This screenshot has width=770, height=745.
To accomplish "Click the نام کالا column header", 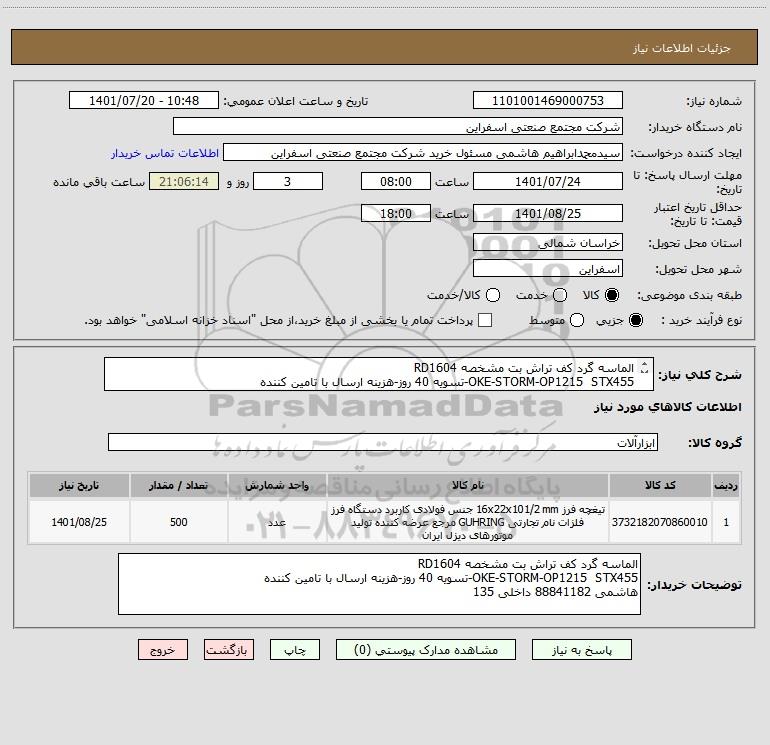I will point(468,485).
